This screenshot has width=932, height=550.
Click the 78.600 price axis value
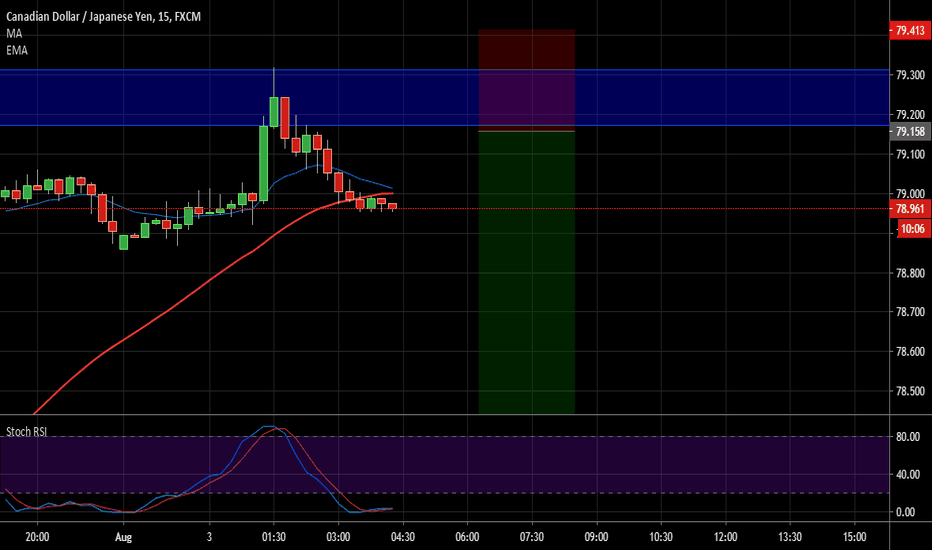coord(910,351)
